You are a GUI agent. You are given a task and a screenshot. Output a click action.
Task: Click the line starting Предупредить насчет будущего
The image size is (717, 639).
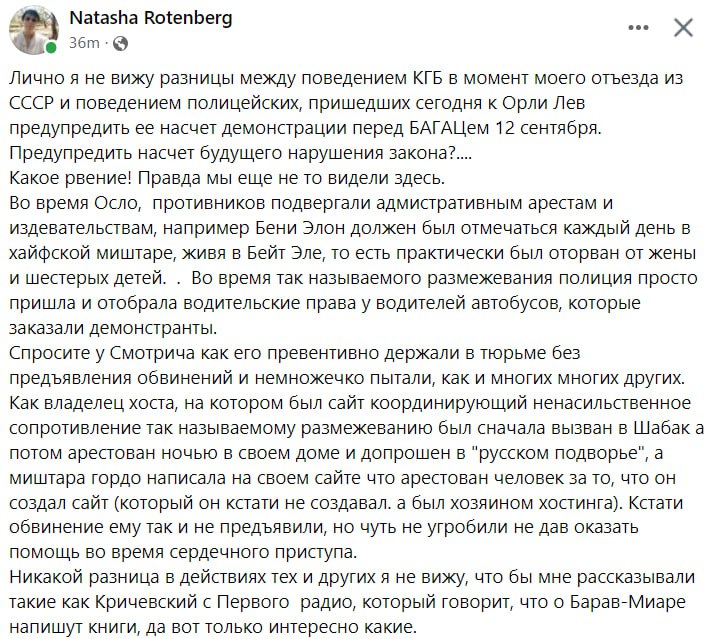(241, 153)
